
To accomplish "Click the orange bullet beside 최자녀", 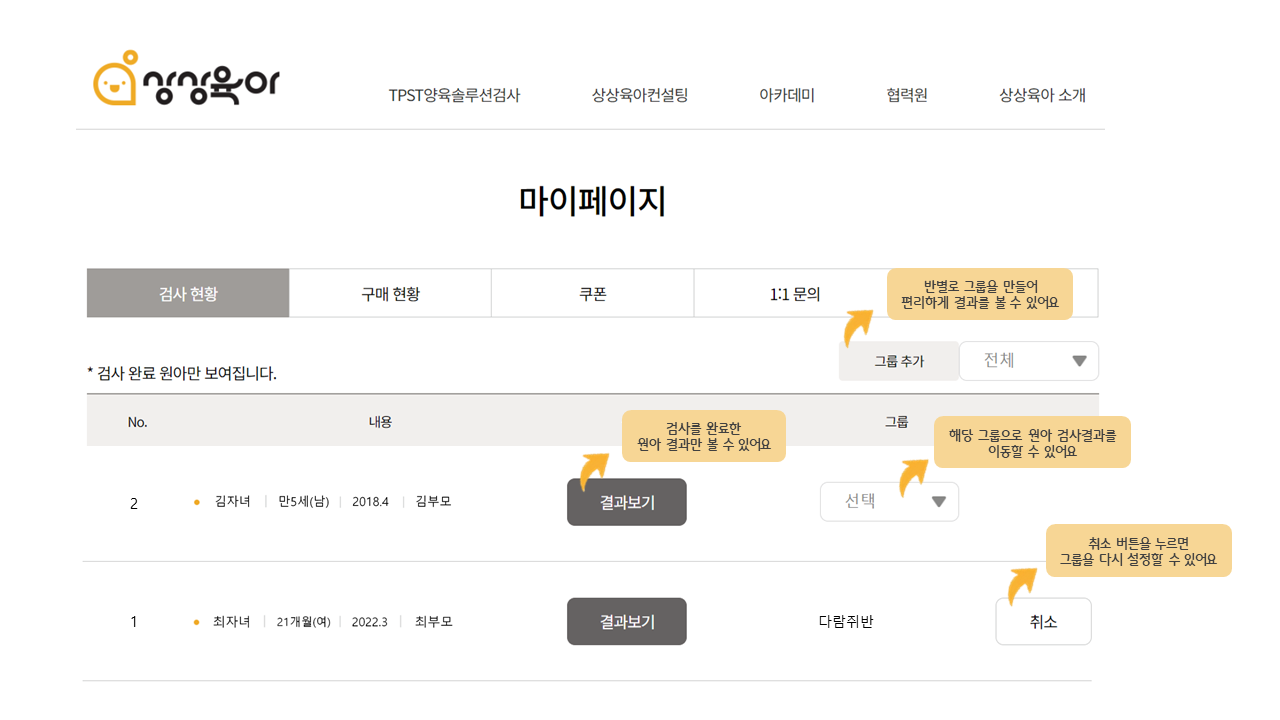I will pos(197,622).
